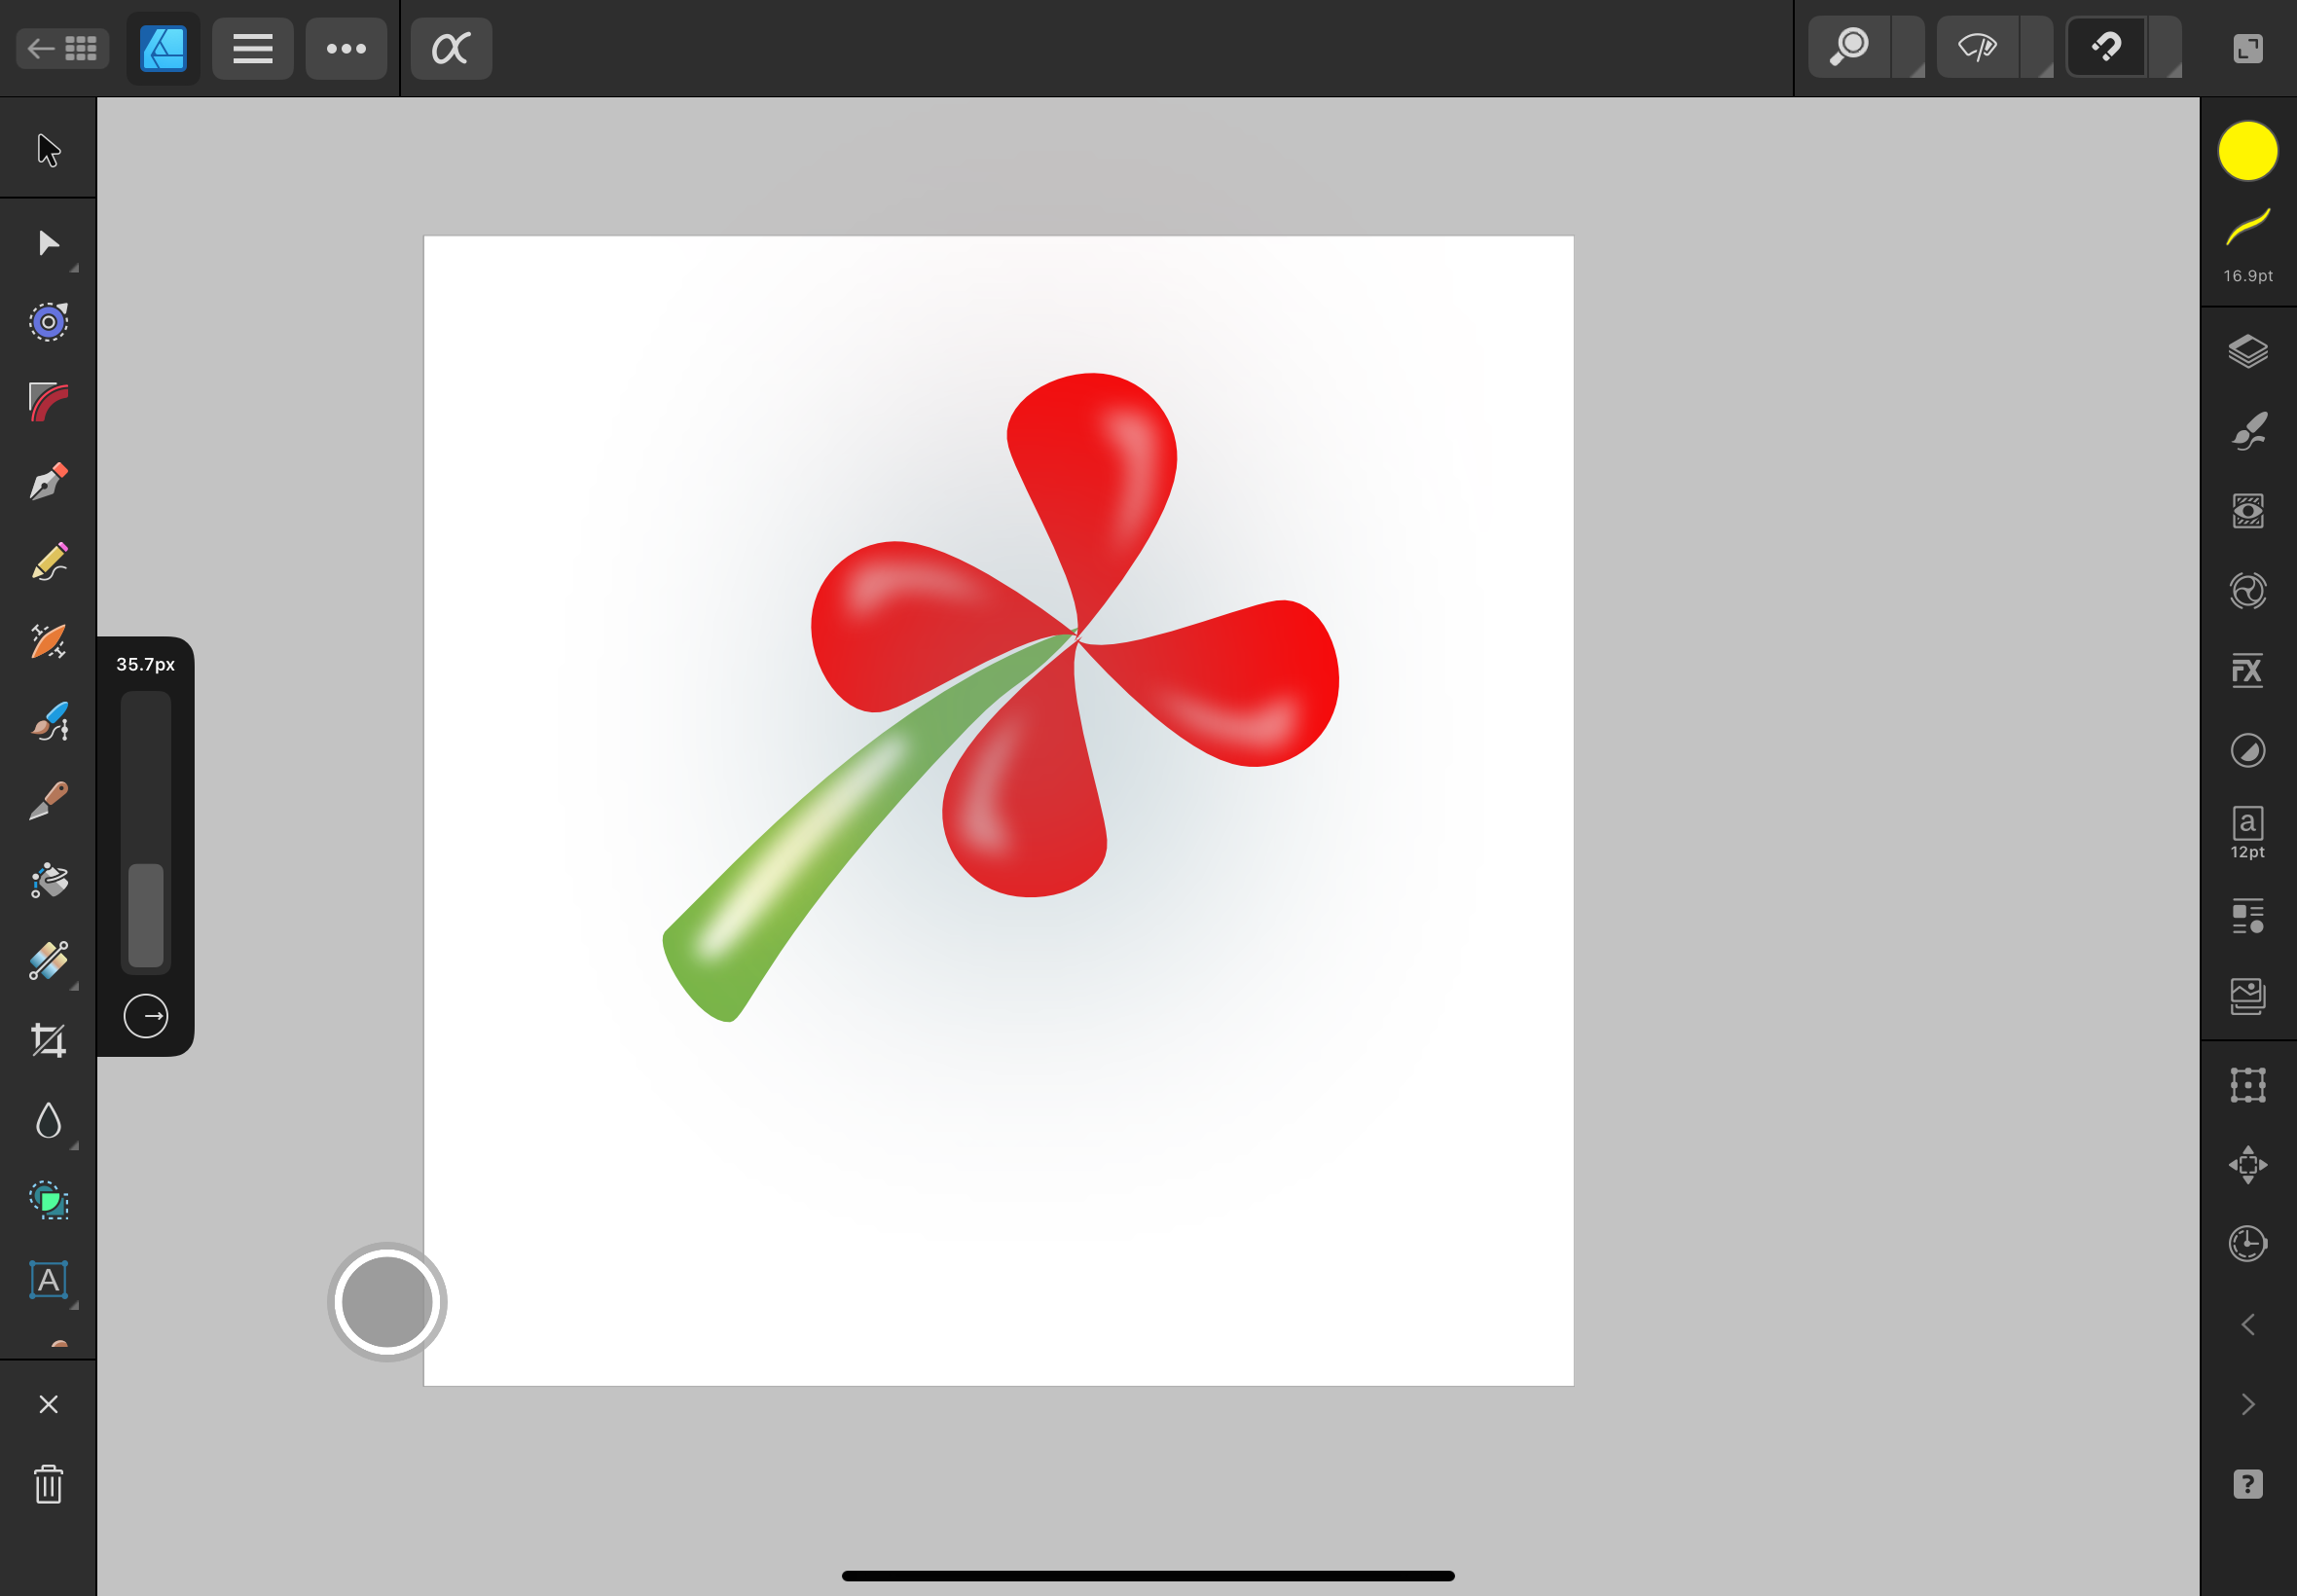Select the Fill tool

pos(48,881)
